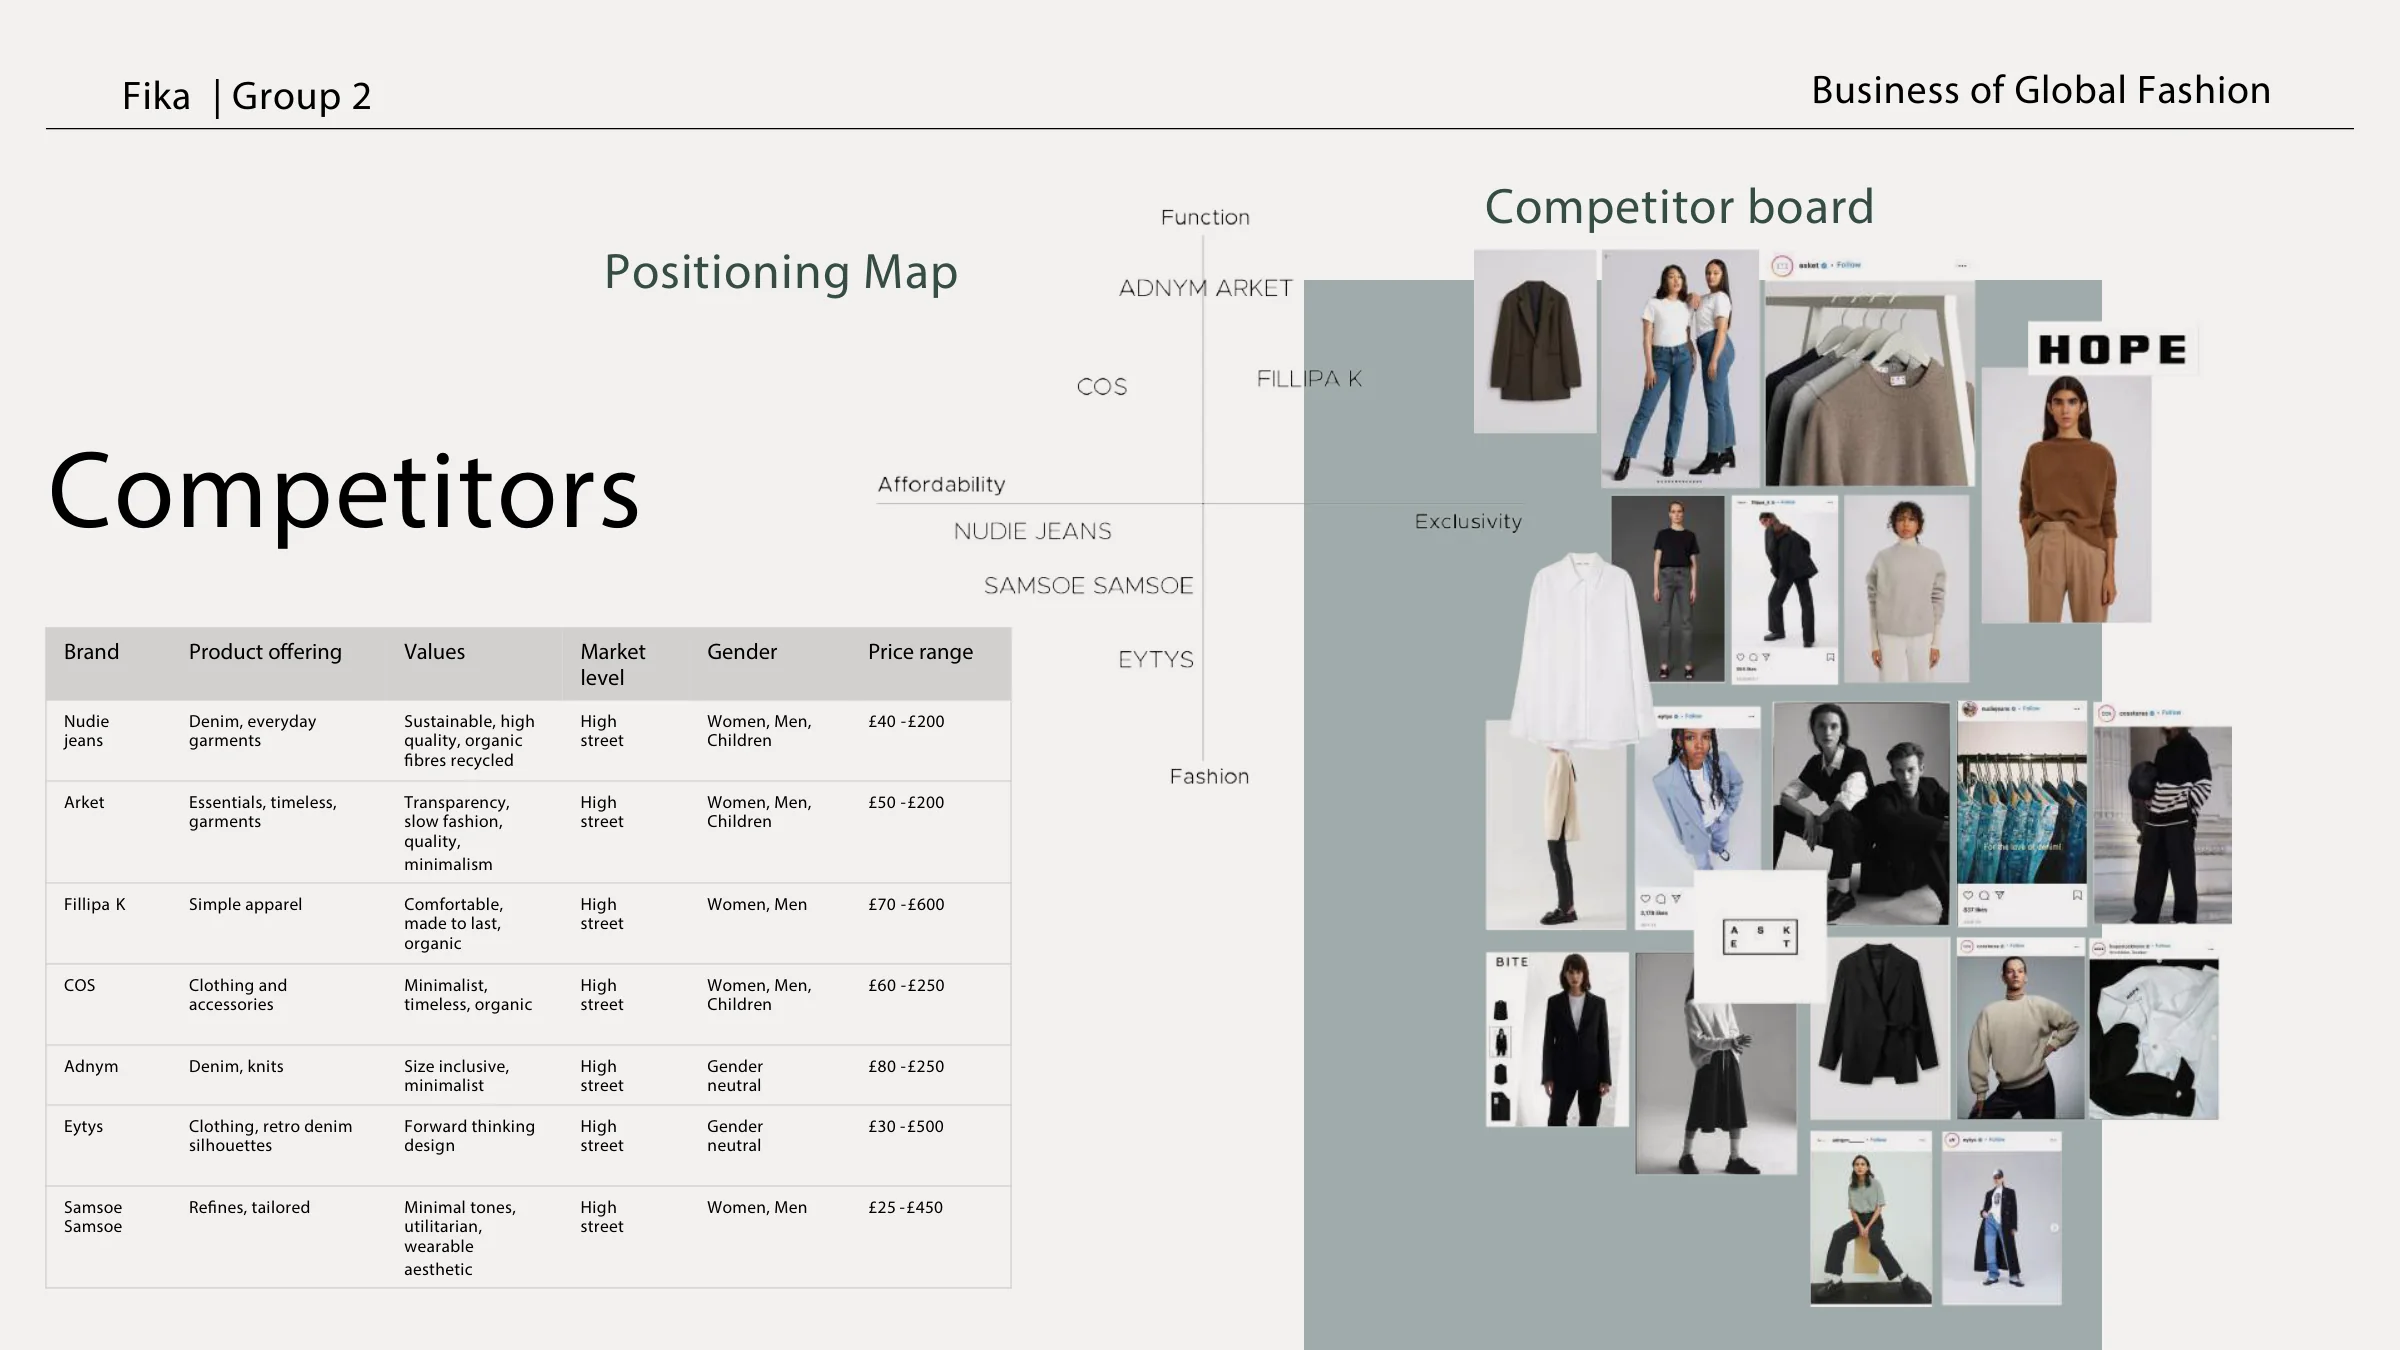This screenshot has width=2400, height=1350.
Task: Click the 'Fika' title text
Action: pos(156,96)
